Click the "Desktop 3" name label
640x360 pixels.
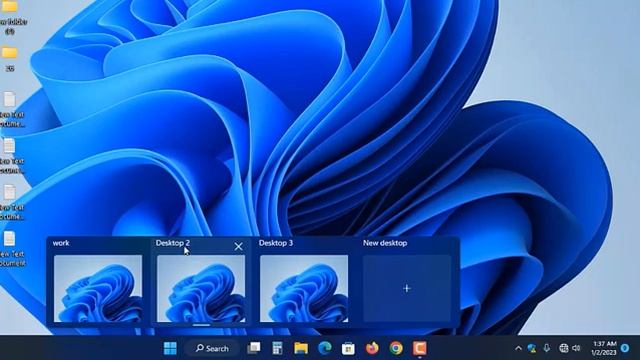click(276, 243)
